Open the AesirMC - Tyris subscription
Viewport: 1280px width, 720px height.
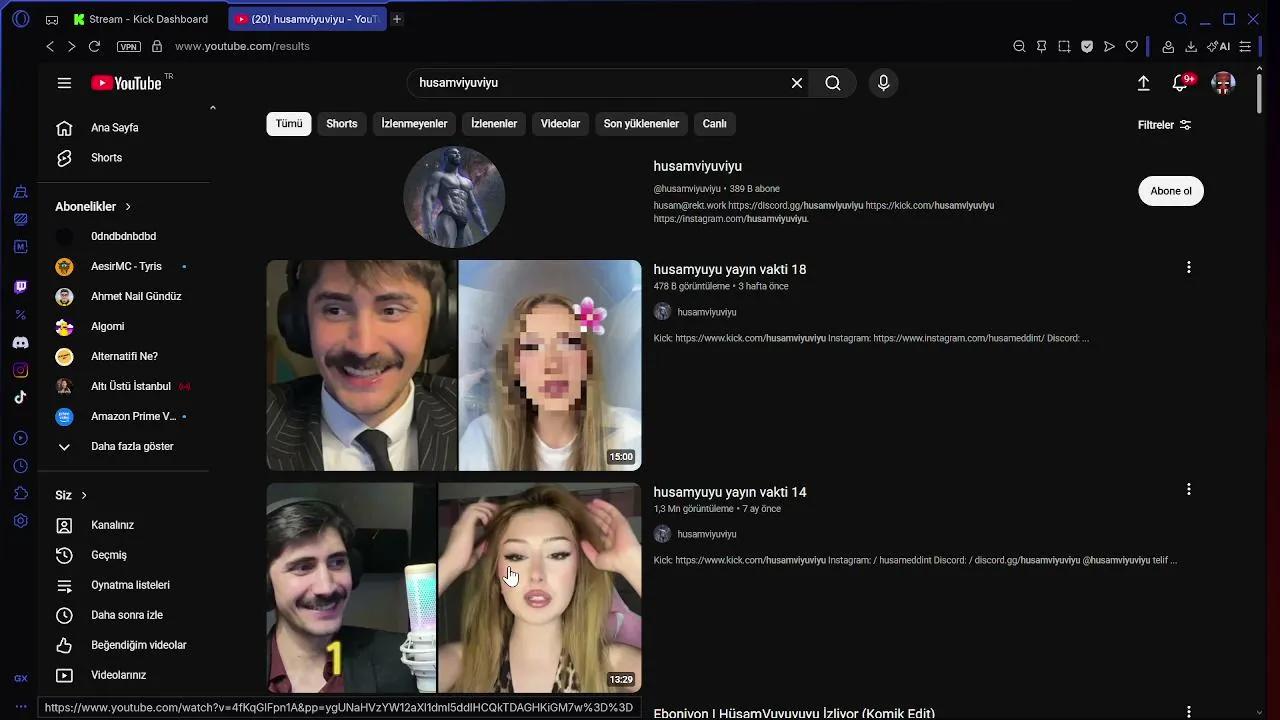pyautogui.click(x=125, y=266)
